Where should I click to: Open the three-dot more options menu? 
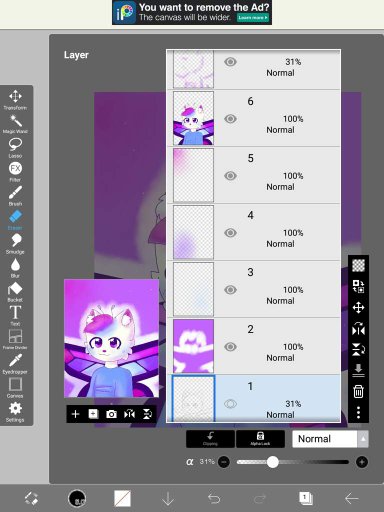pos(358,413)
